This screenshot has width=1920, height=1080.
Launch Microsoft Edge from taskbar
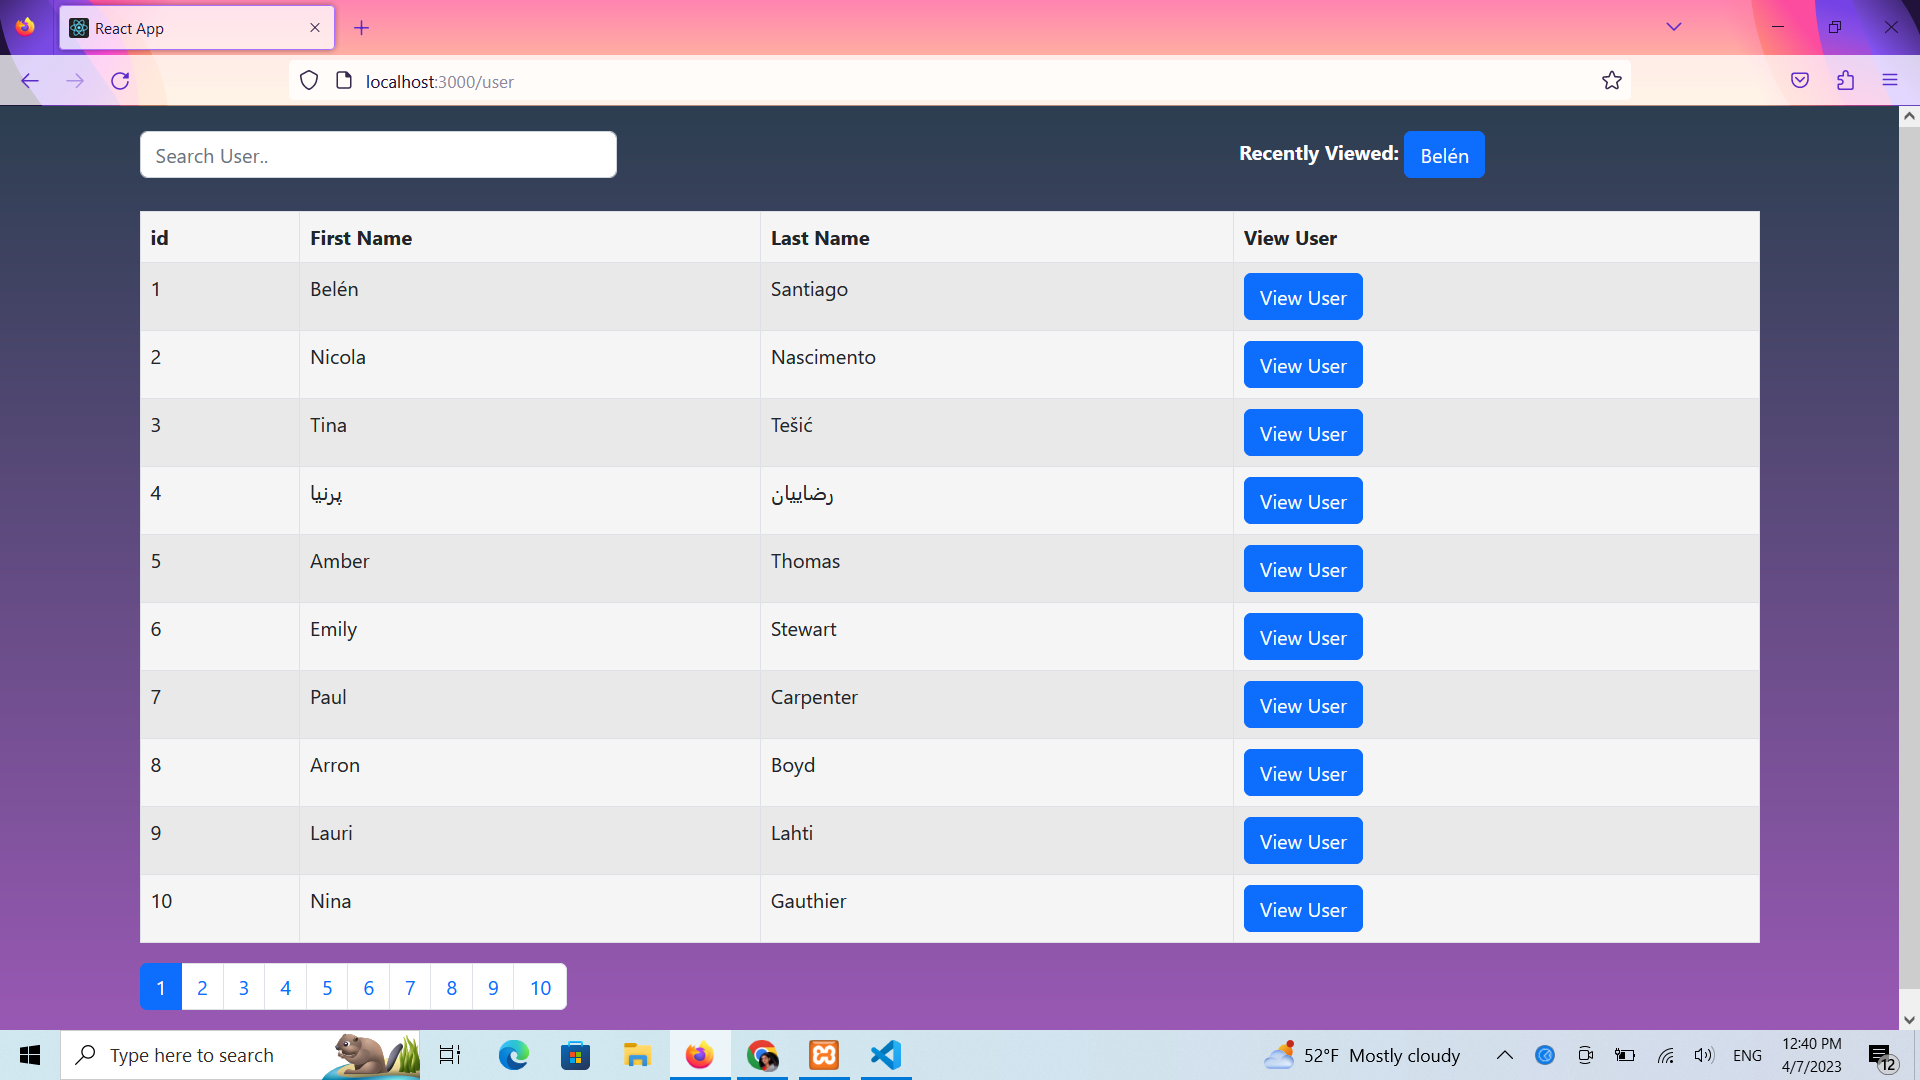click(x=513, y=1055)
